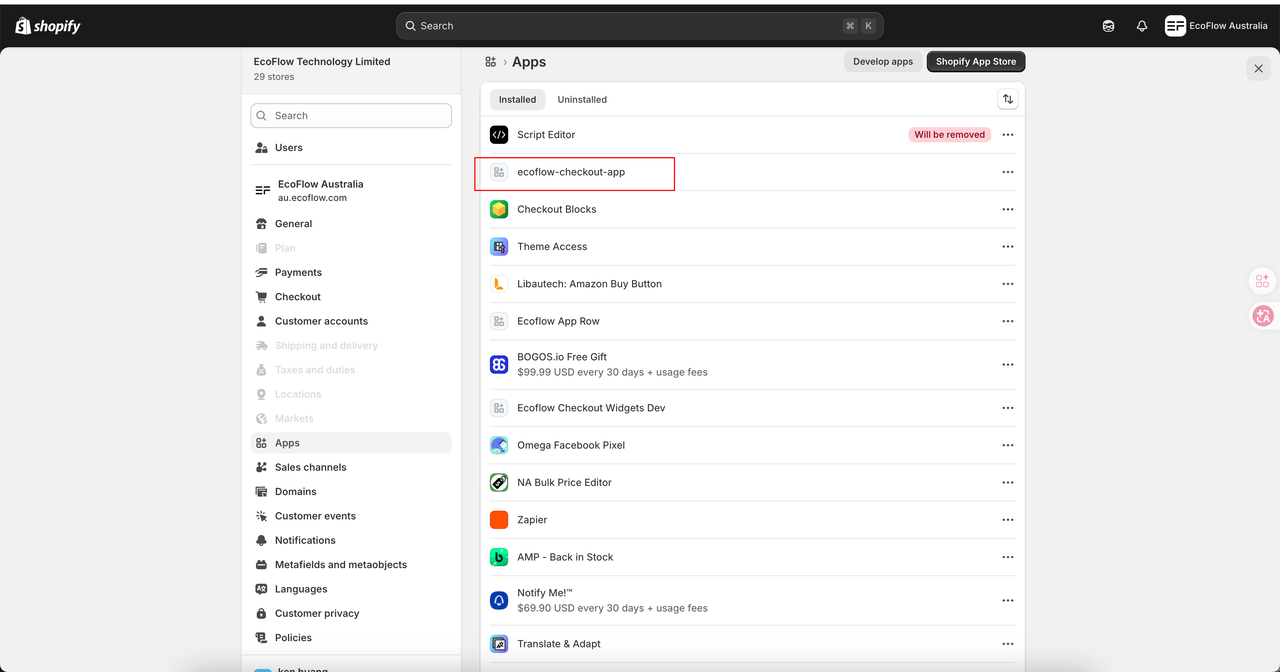1280x672 pixels.
Task: Open the Script Editor app icon
Action: coord(499,135)
